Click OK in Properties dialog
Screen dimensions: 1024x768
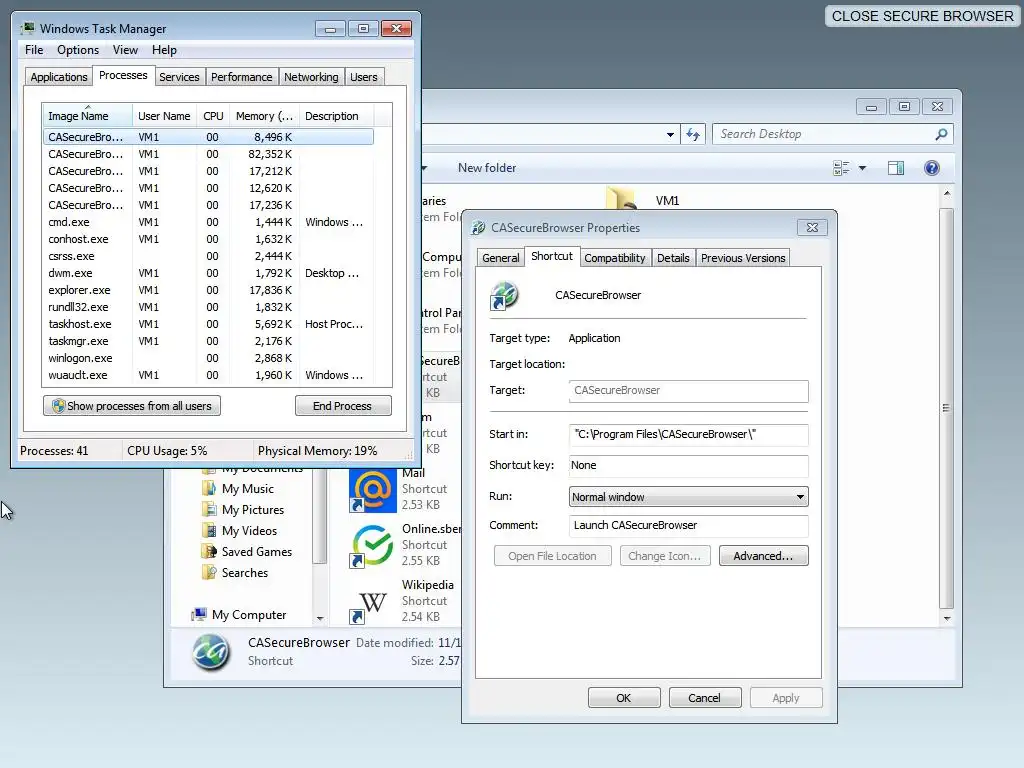coord(624,697)
